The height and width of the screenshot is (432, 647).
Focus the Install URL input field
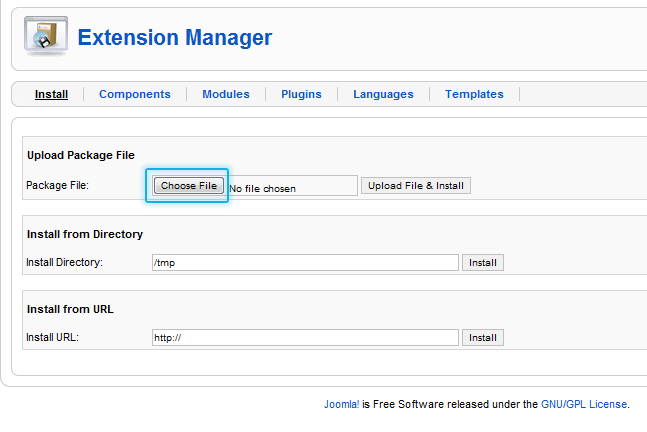point(305,338)
